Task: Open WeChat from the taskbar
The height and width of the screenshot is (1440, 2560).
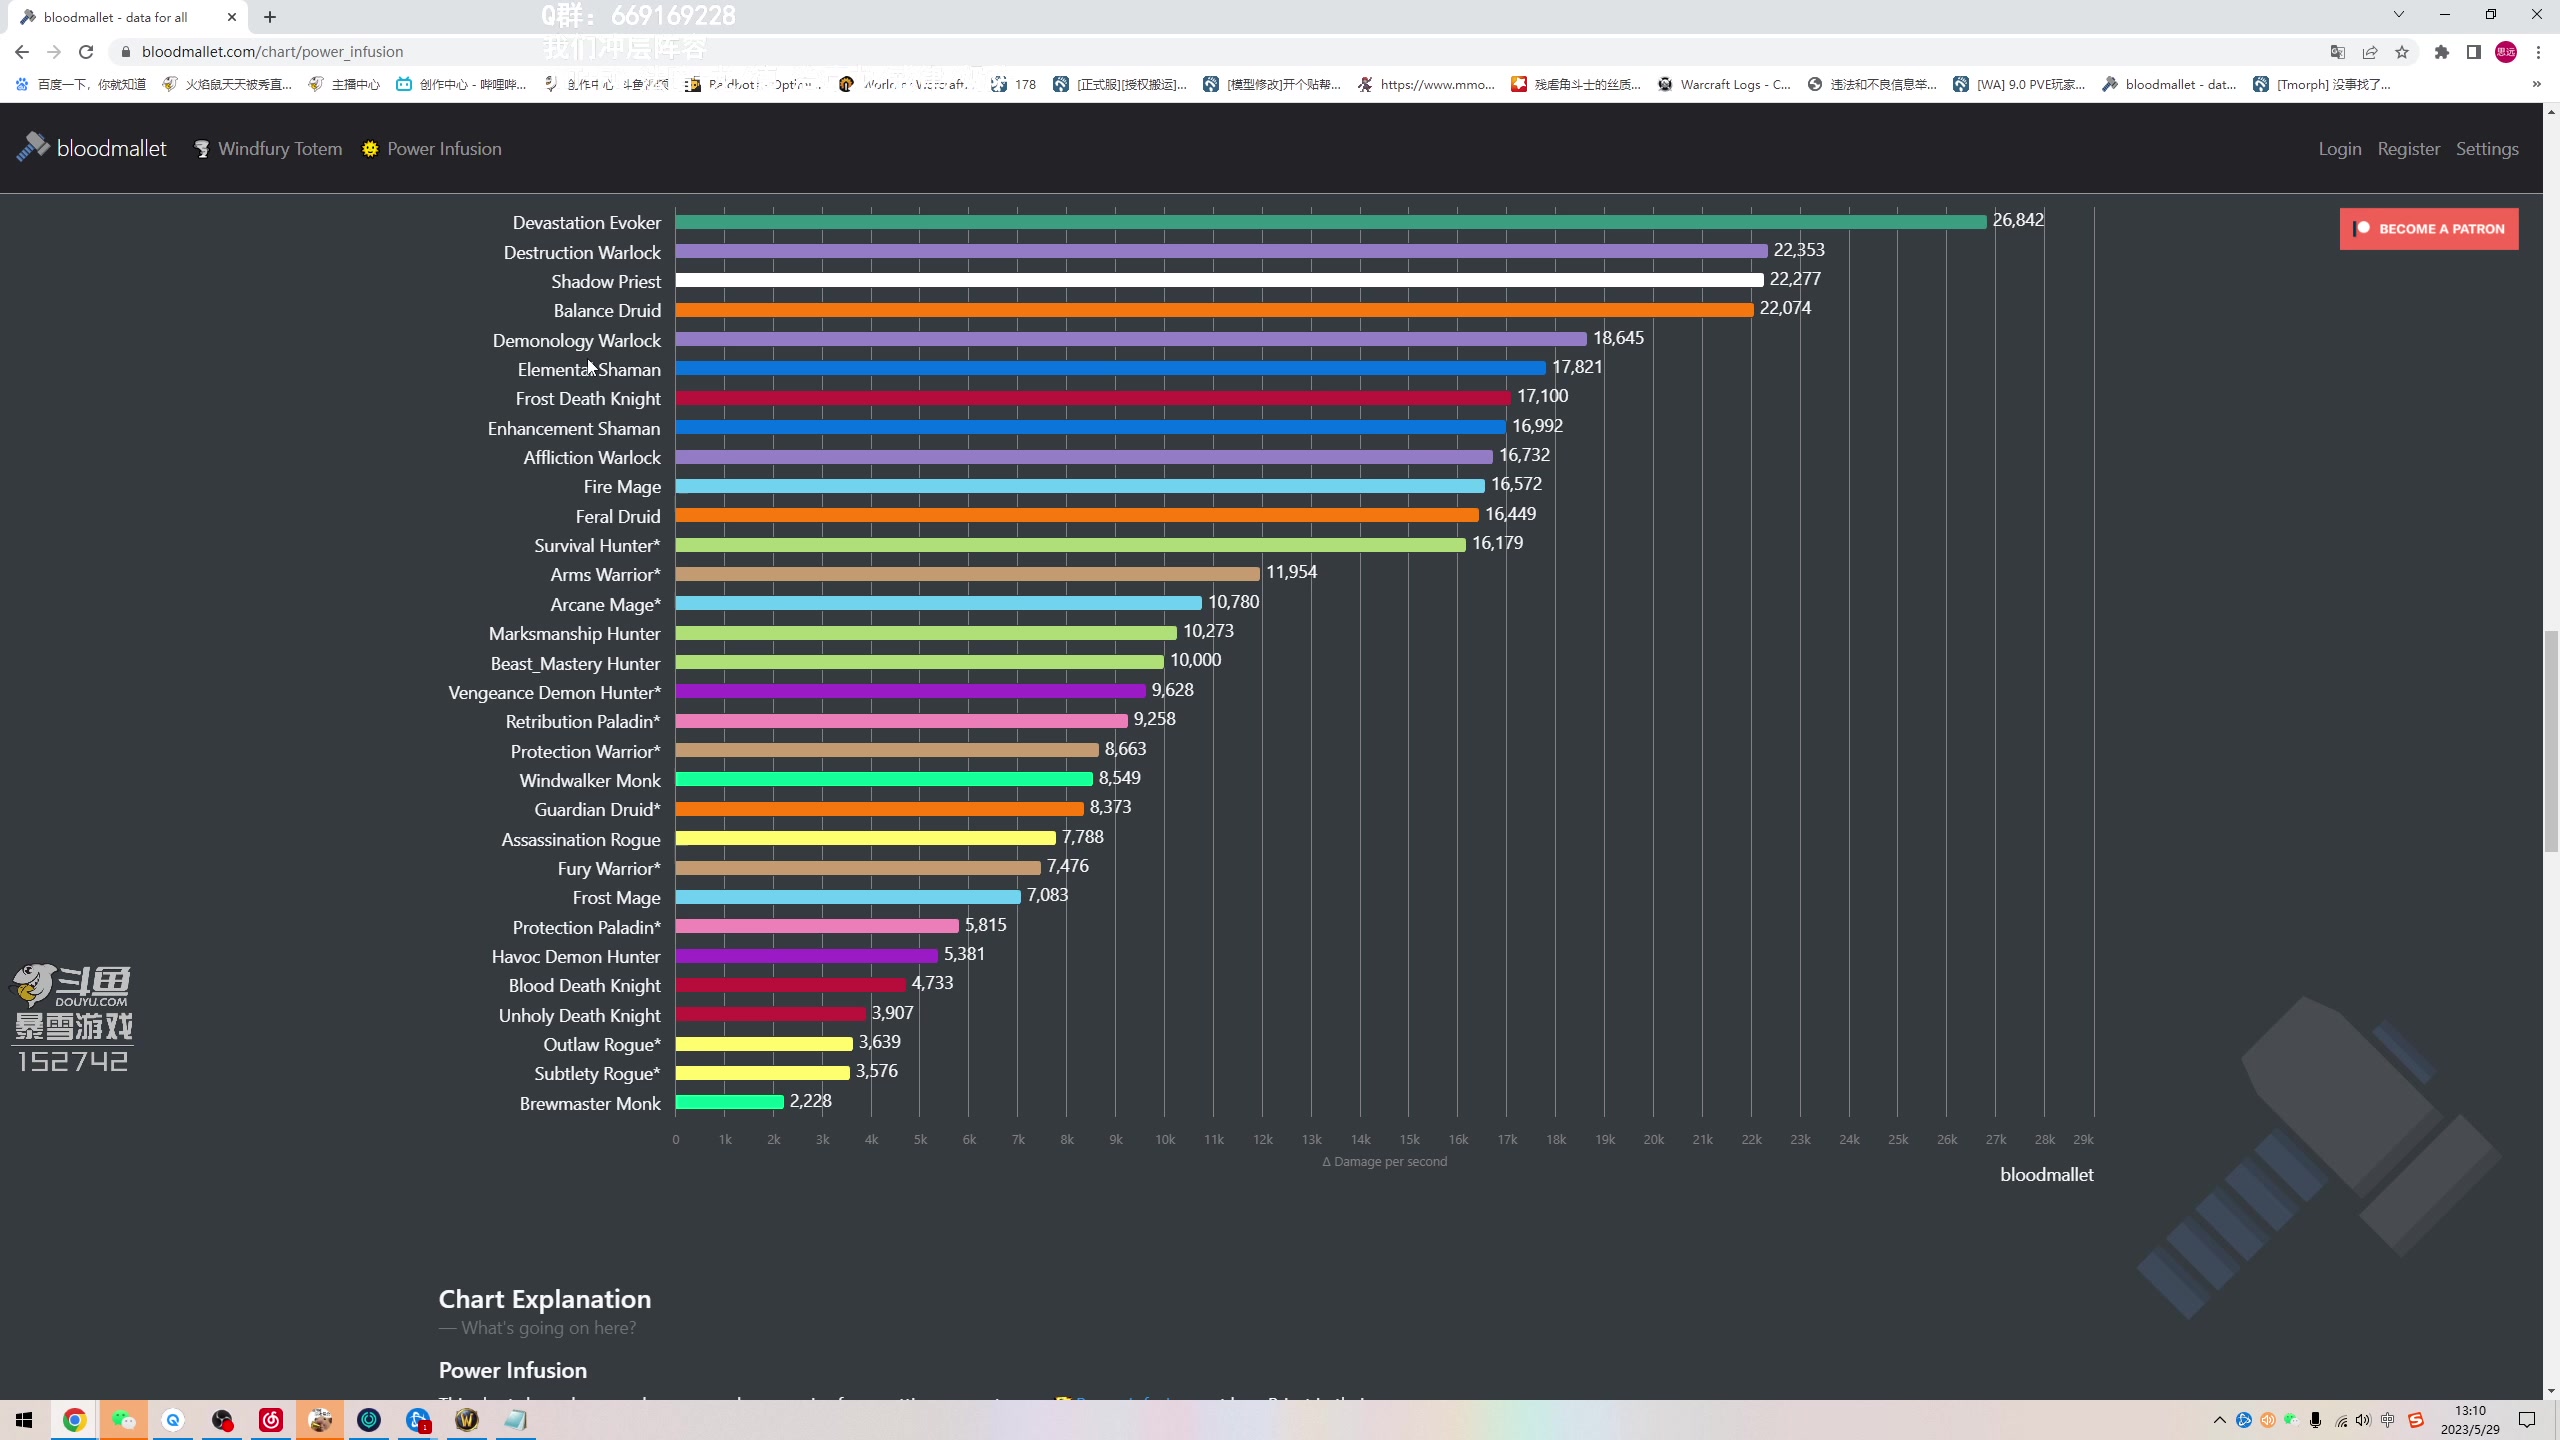Action: pos(123,1420)
